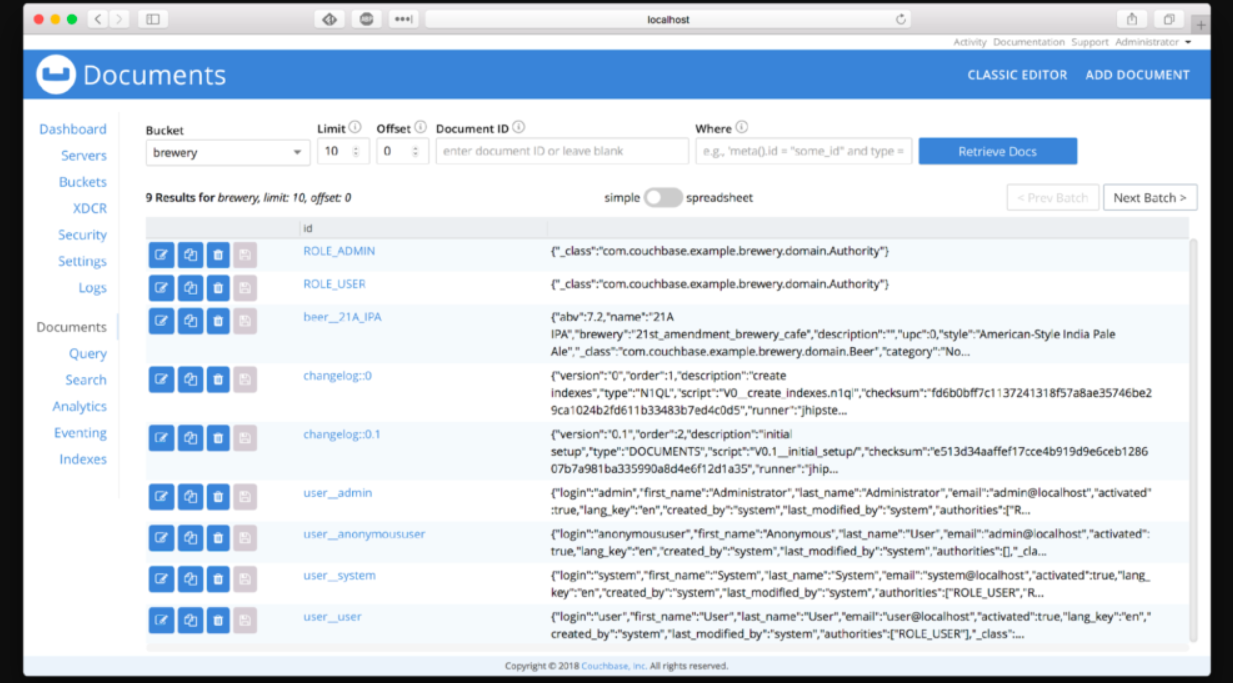The width and height of the screenshot is (1233, 683).
Task: Edit the user__user document
Action: pos(161,620)
